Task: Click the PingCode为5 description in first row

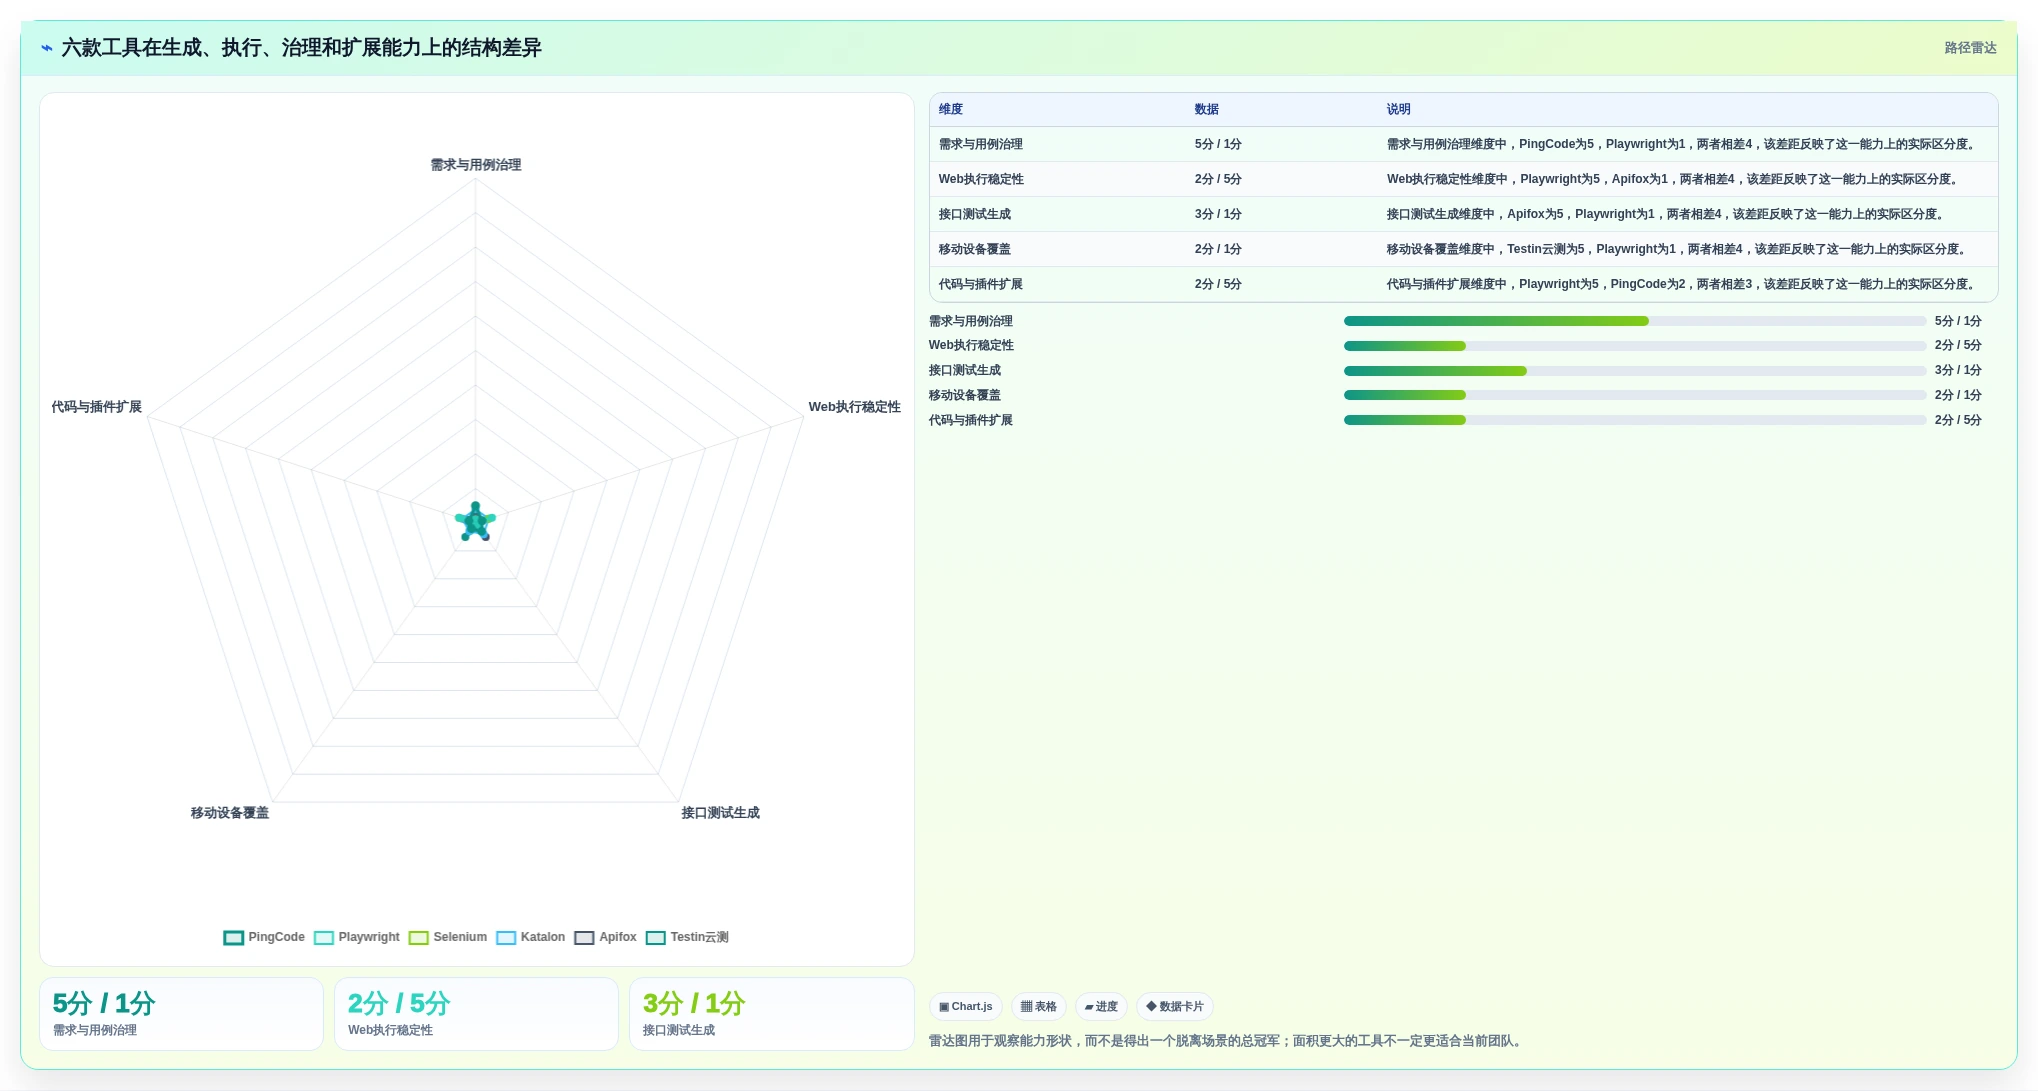Action: coord(1682,144)
